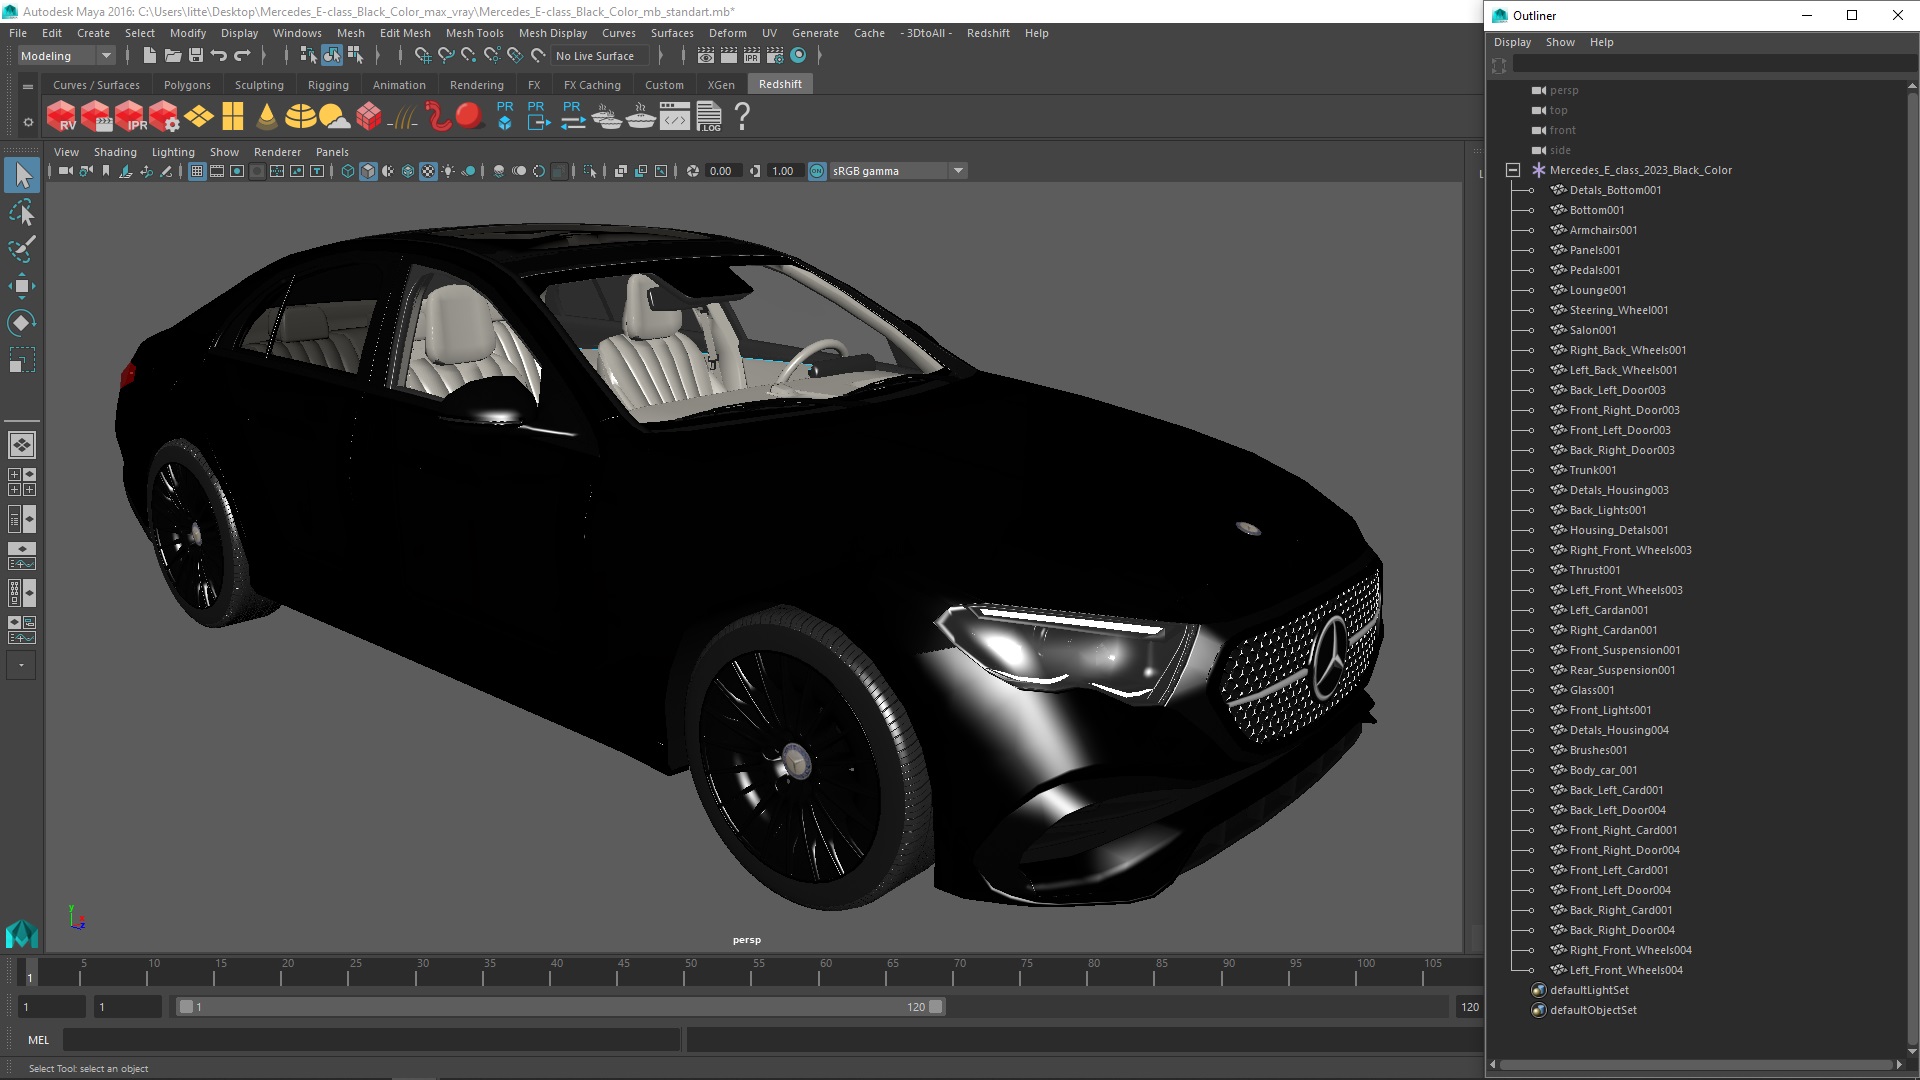
Task: Click the Redshift red sphere shelf icon
Action: [x=469, y=116]
